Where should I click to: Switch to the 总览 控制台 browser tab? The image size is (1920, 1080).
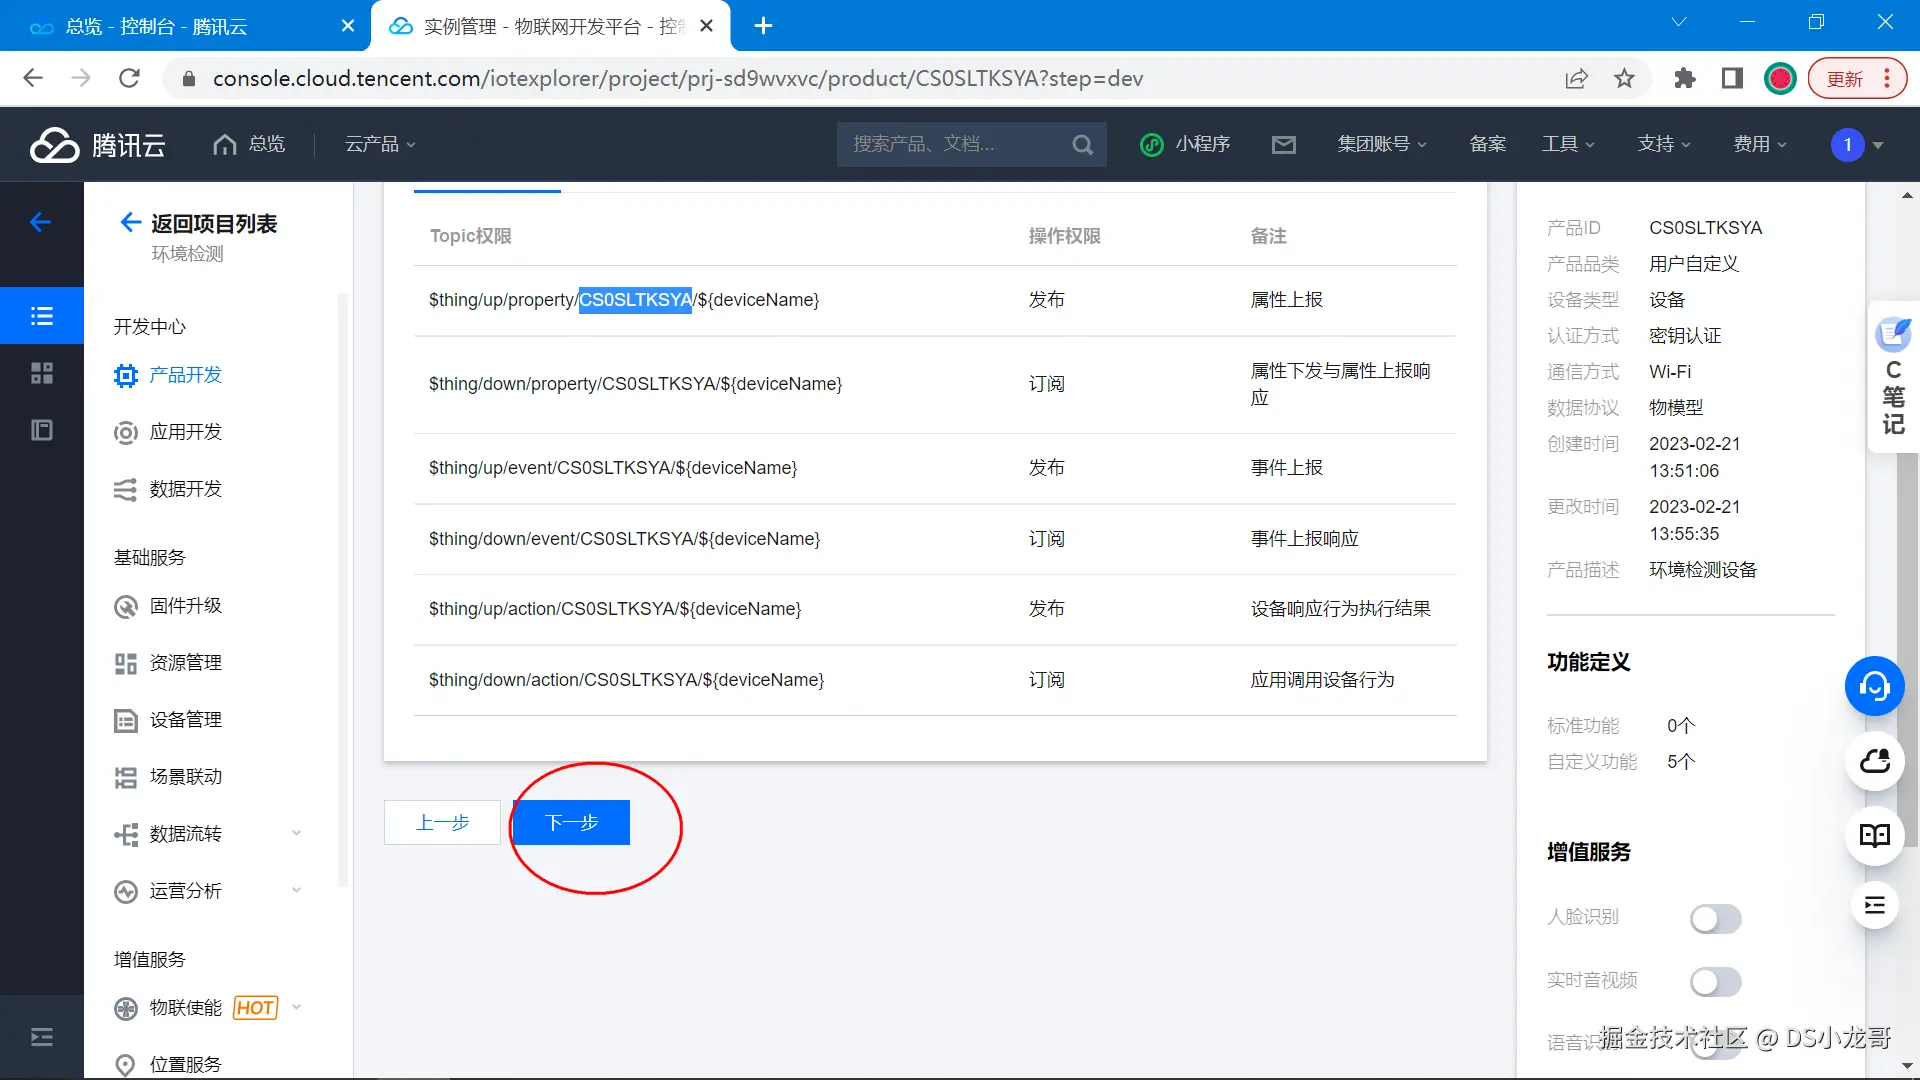(157, 27)
